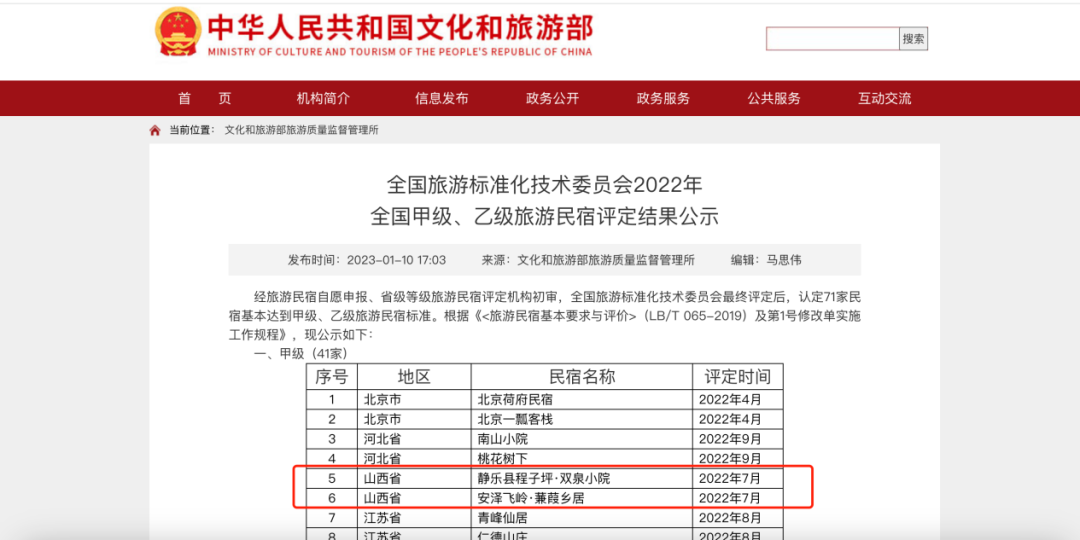1080x540 pixels.
Task: Click the heading 一、甲级（41家）
Action: click(x=301, y=354)
